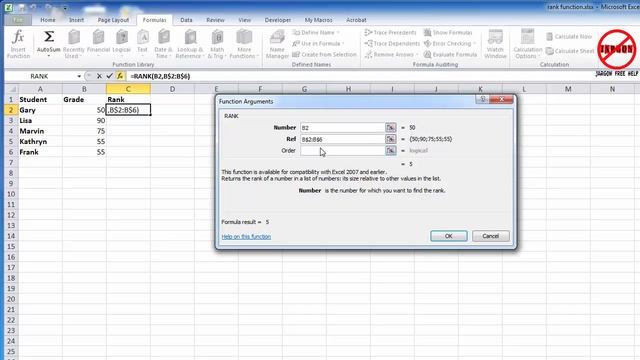
Task: Switch to the Home tab
Action: [x=48, y=20]
